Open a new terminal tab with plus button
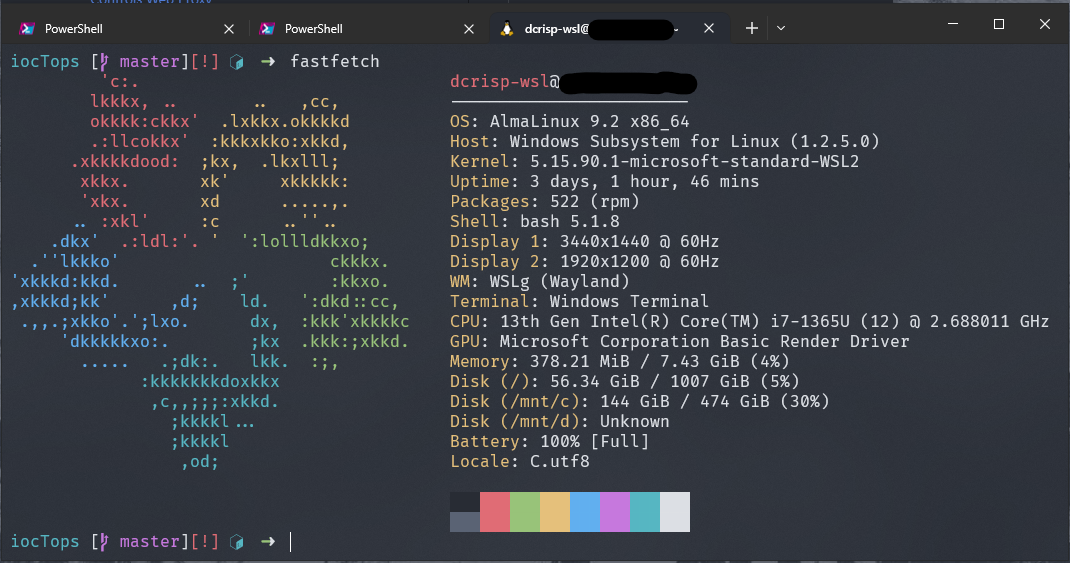 pyautogui.click(x=751, y=28)
